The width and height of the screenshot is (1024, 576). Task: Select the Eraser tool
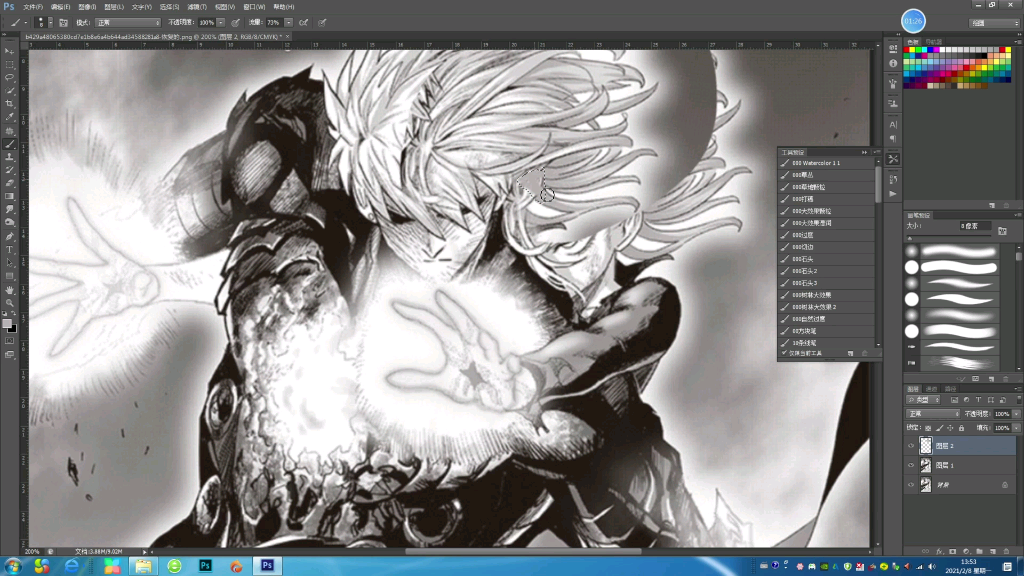click(9, 184)
